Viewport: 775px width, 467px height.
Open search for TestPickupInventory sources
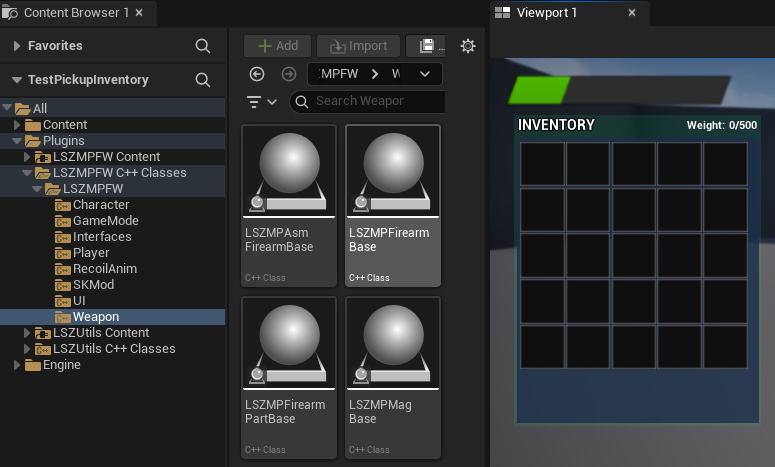203,80
